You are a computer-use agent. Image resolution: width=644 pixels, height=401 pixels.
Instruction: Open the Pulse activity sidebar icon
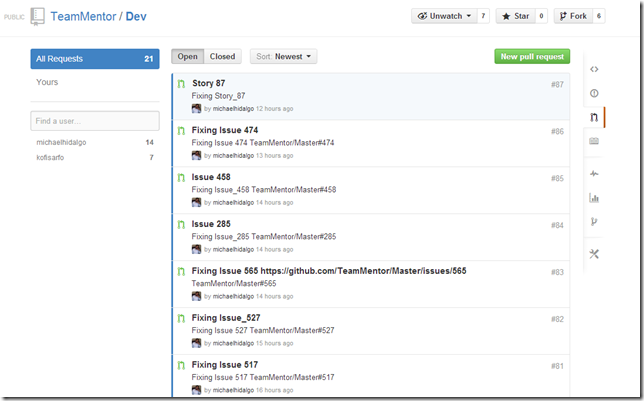(x=594, y=173)
